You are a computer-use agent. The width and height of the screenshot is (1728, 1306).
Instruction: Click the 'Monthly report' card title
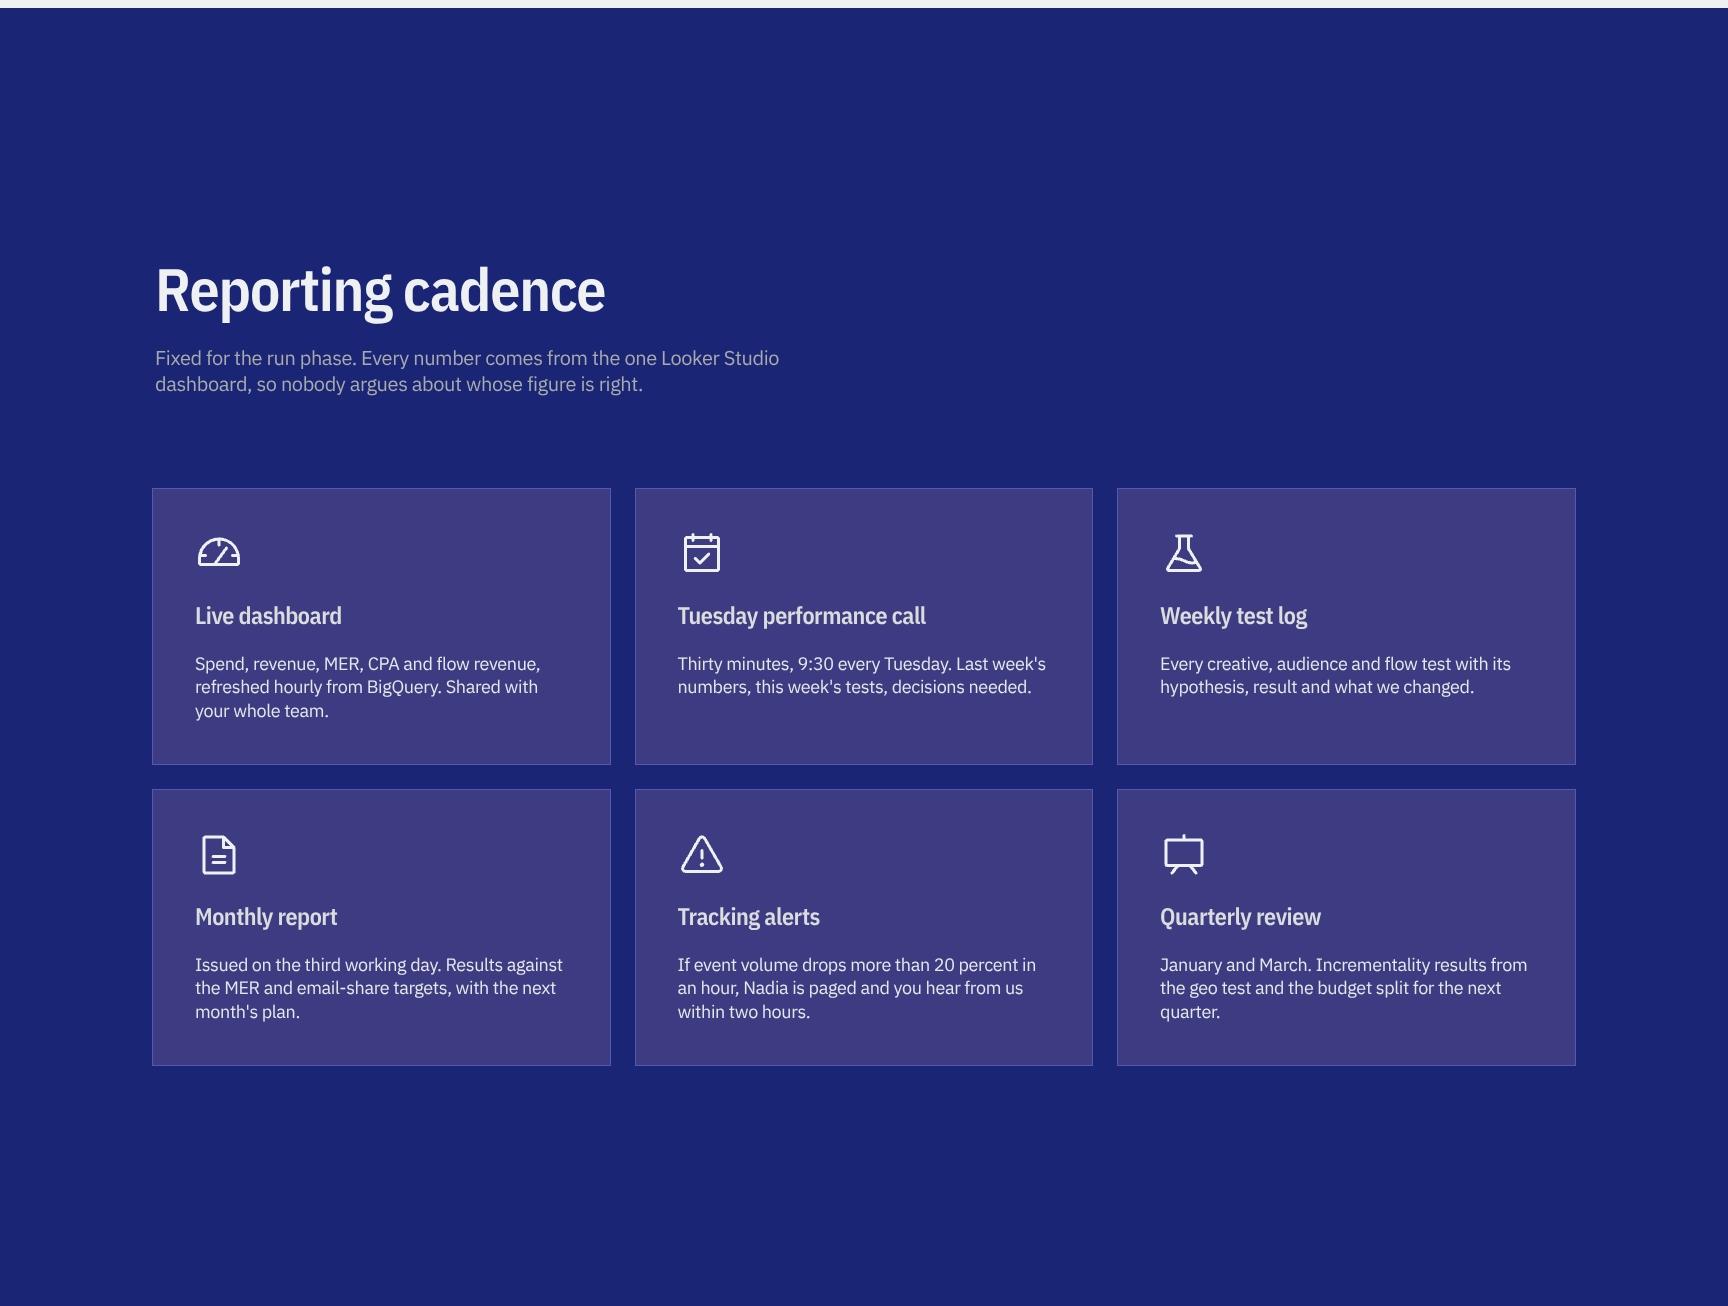(x=266, y=917)
